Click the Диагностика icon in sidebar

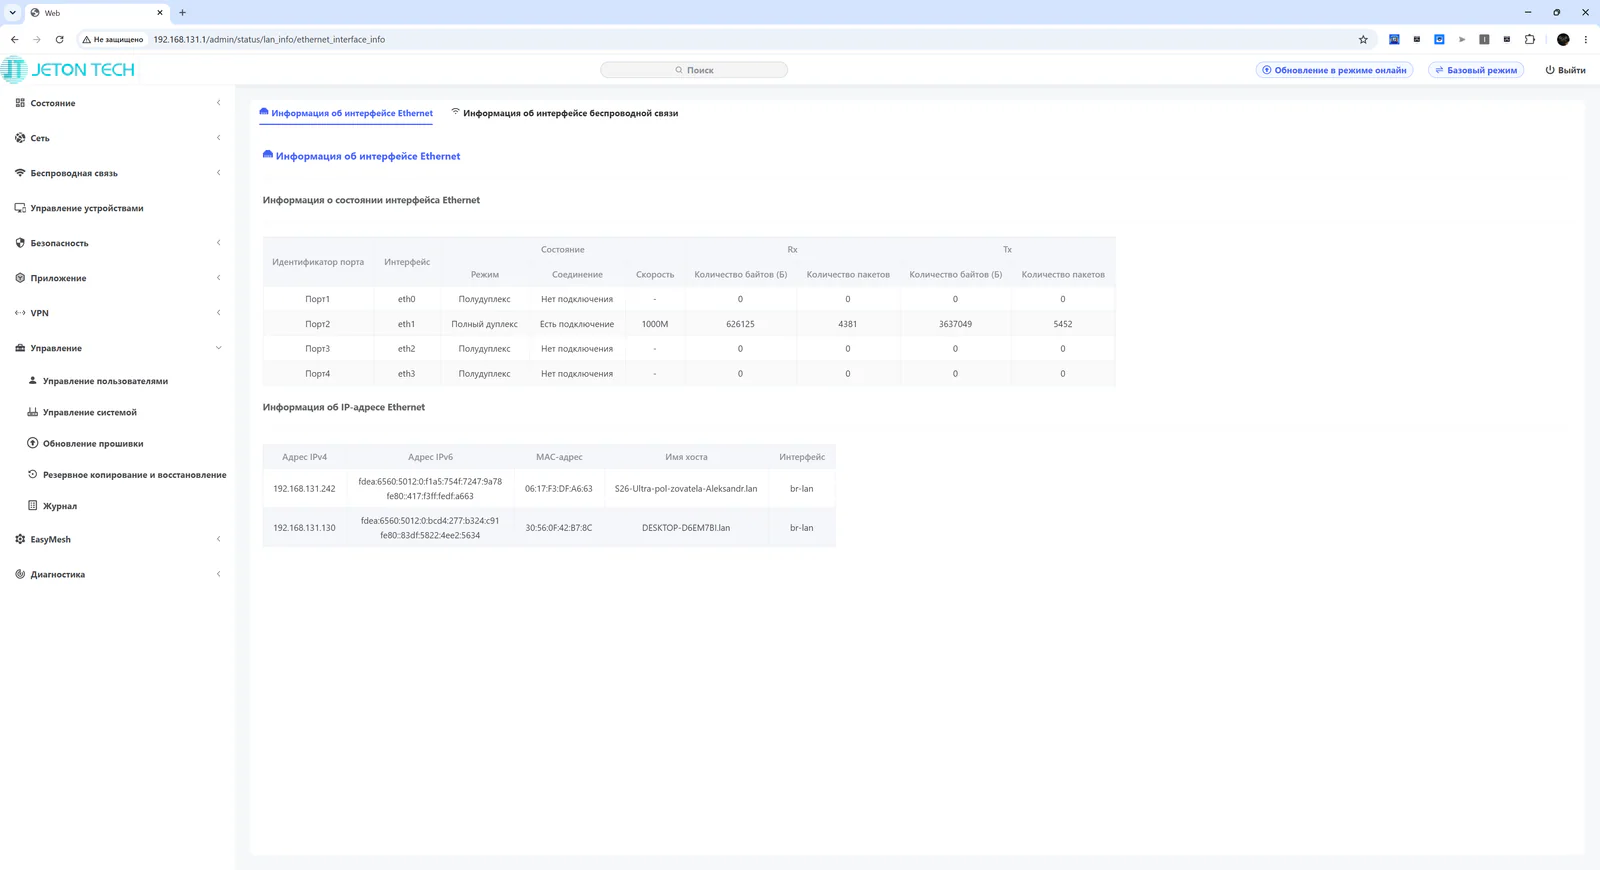click(20, 574)
